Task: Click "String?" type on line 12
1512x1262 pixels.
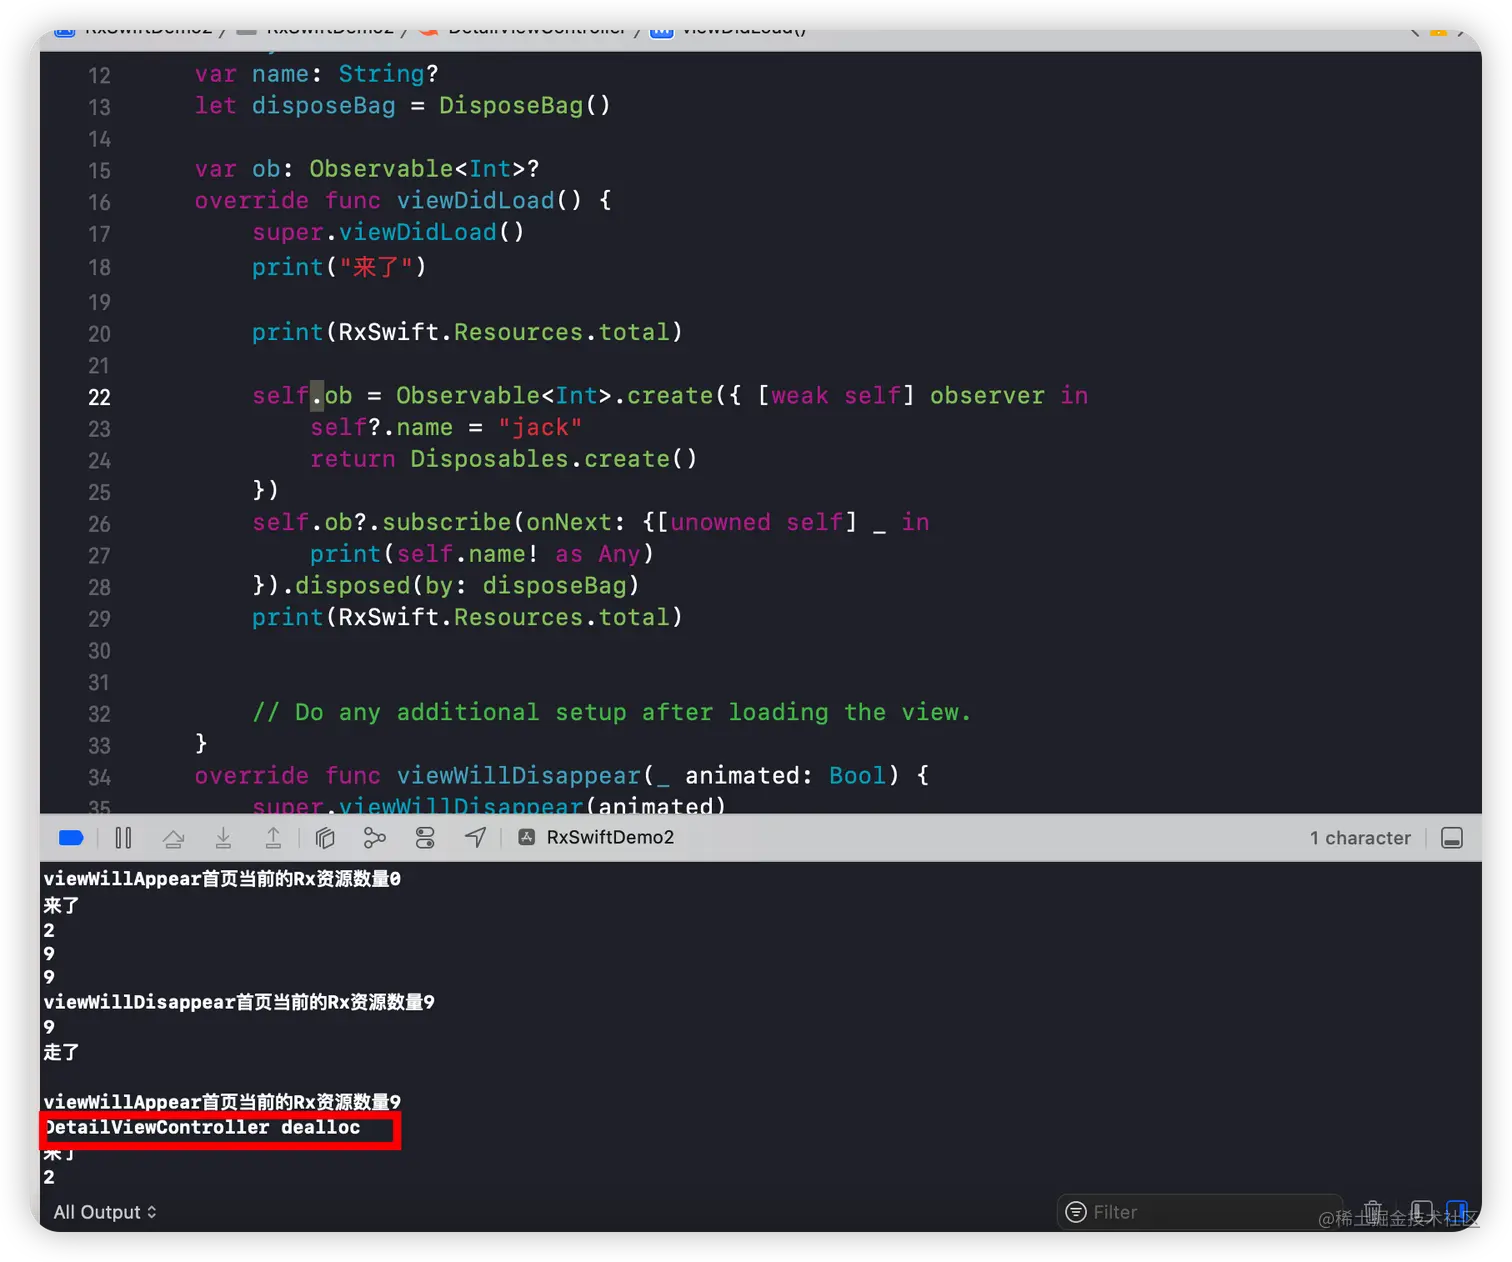Action: (x=388, y=74)
